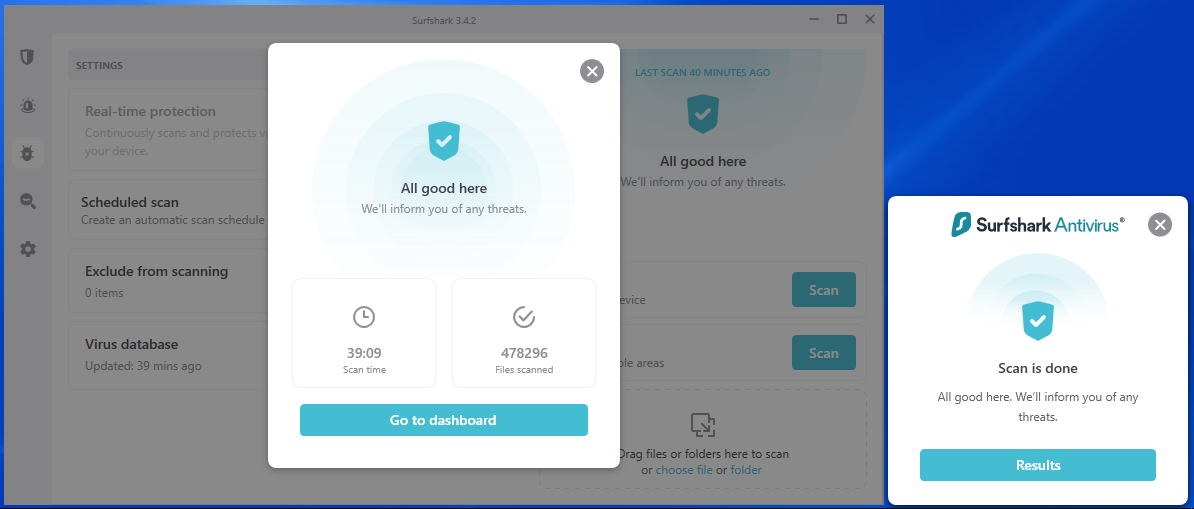
Task: Maximize the Surfshark window
Action: 842,19
